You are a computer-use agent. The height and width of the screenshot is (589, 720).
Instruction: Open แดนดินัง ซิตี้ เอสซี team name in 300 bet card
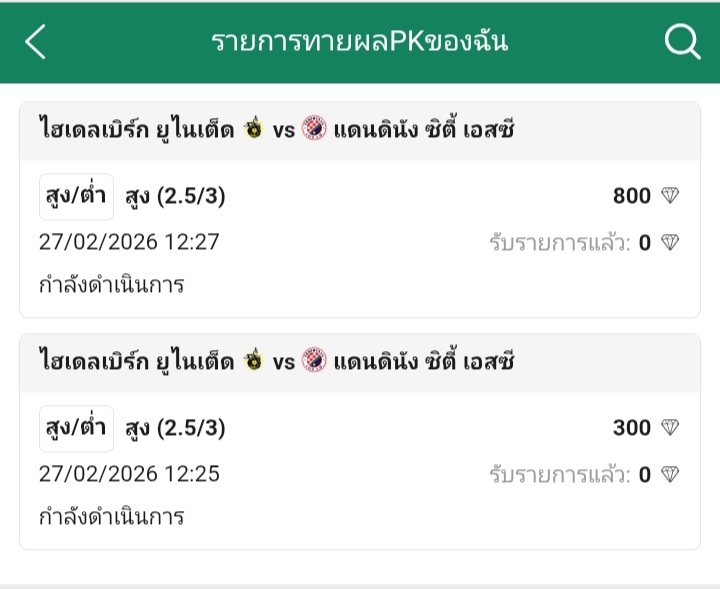click(x=424, y=361)
